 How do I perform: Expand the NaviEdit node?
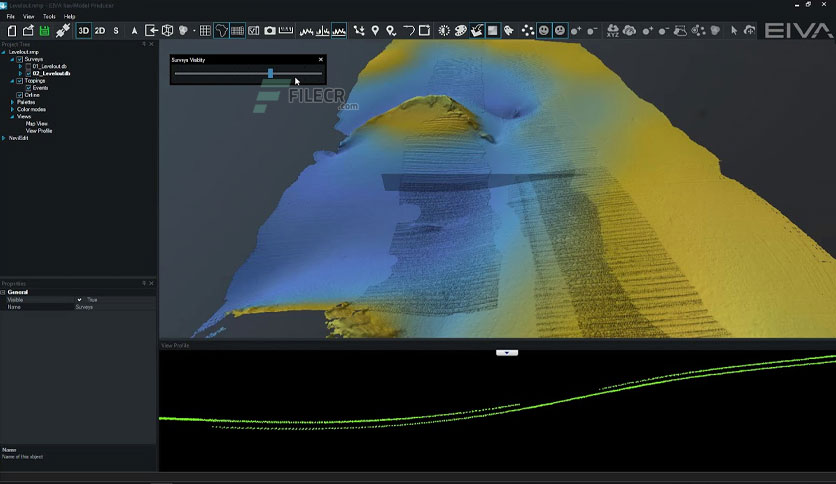coord(4,138)
